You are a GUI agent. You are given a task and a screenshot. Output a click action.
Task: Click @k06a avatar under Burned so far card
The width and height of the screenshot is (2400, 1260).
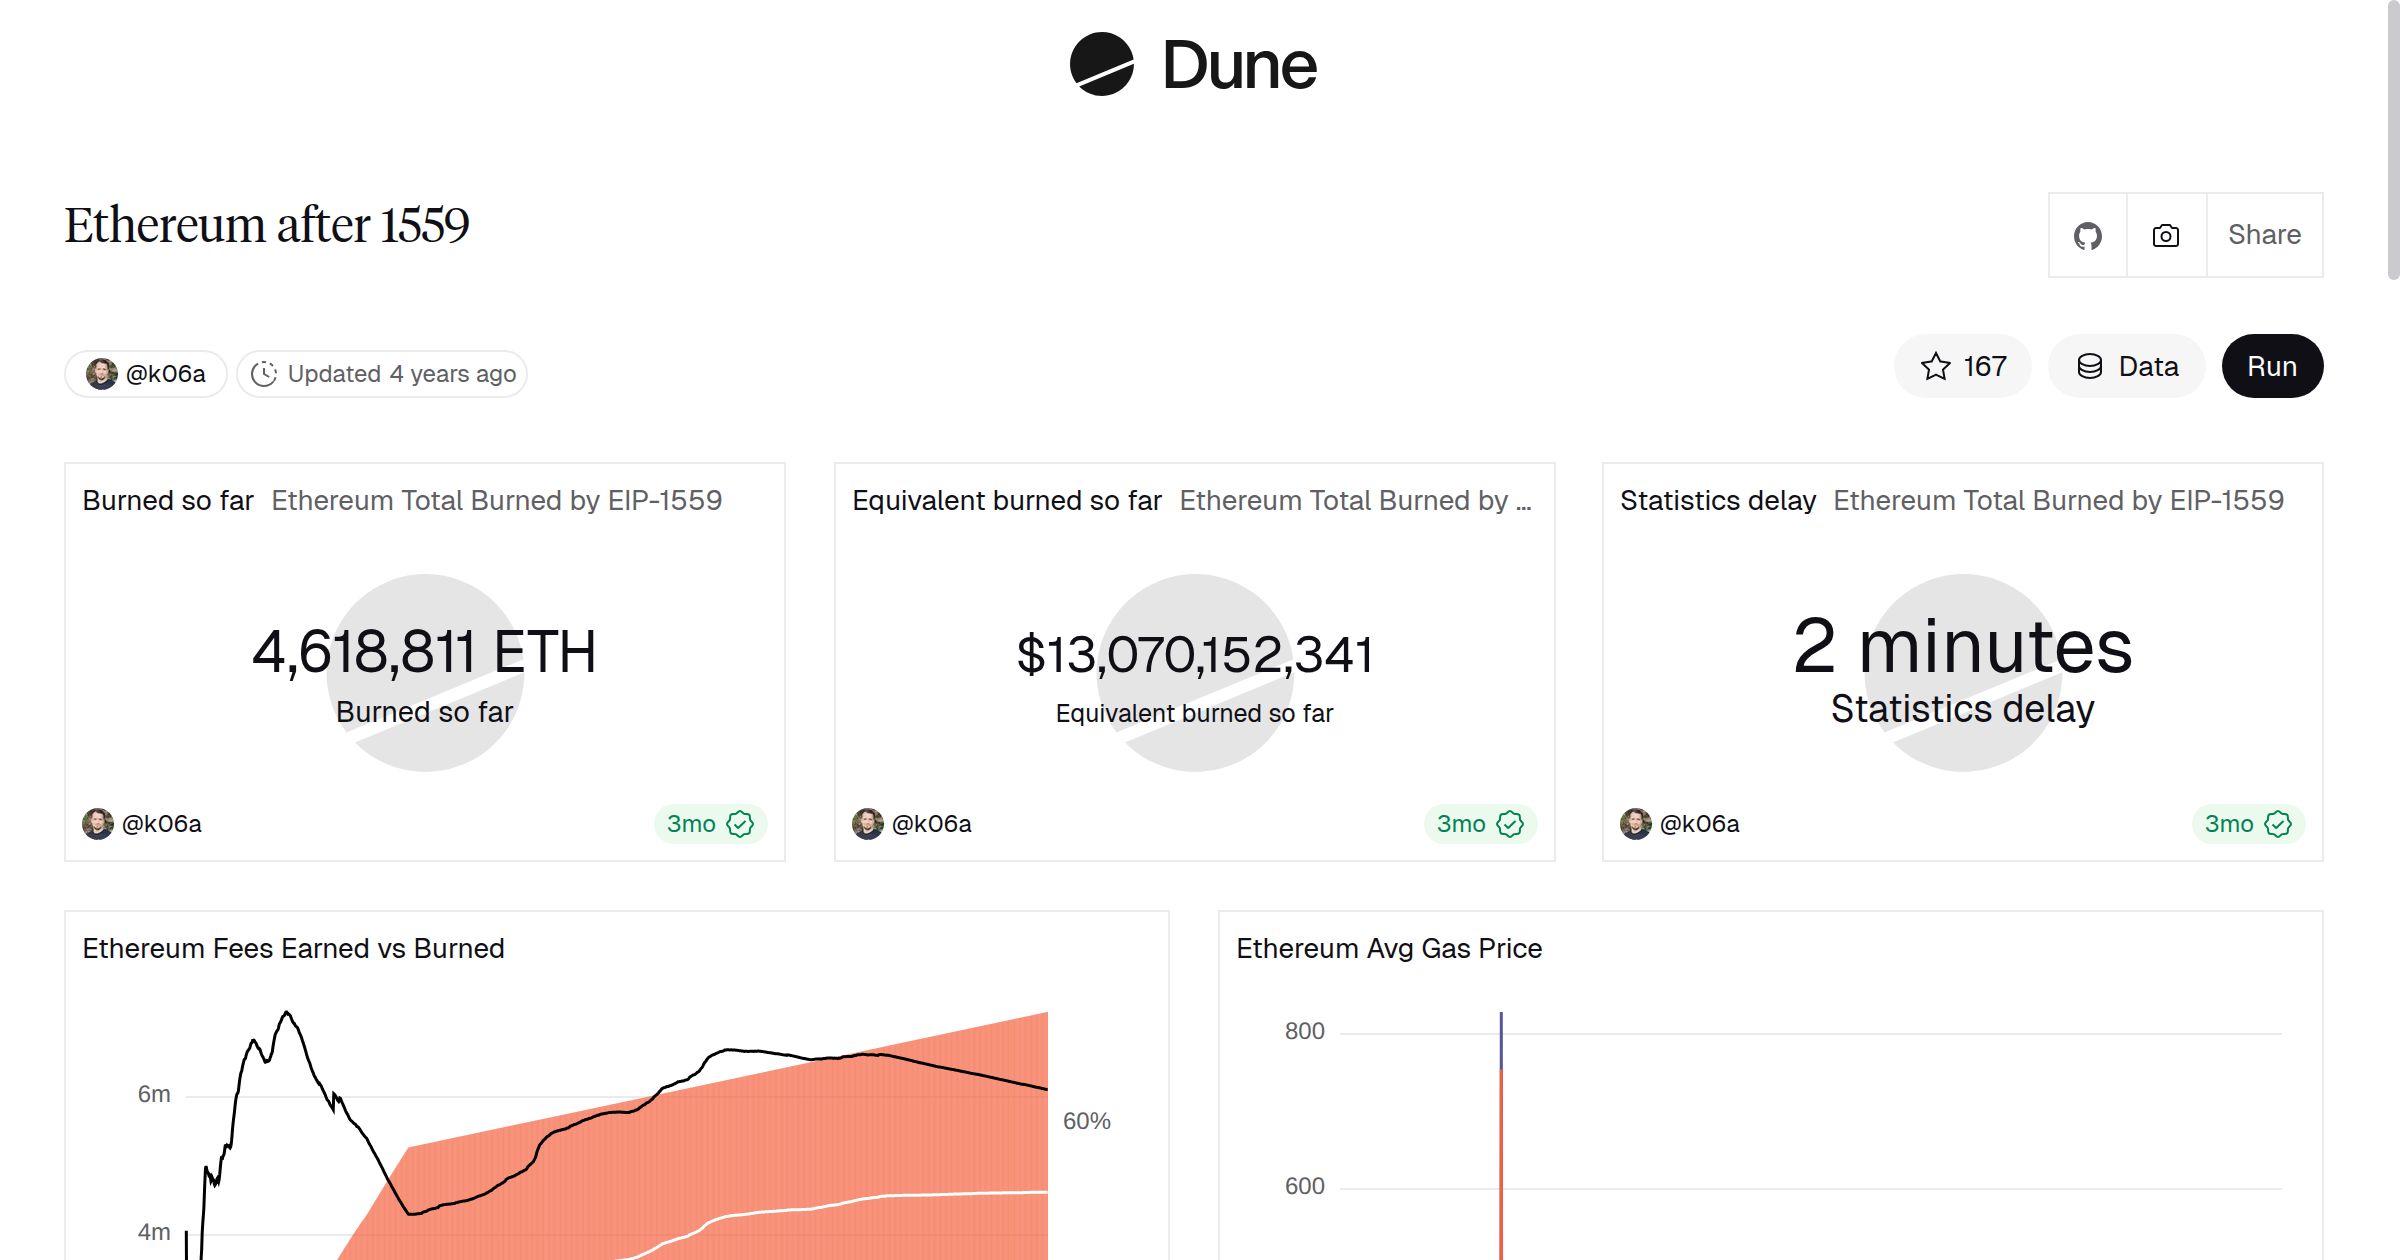coord(97,823)
